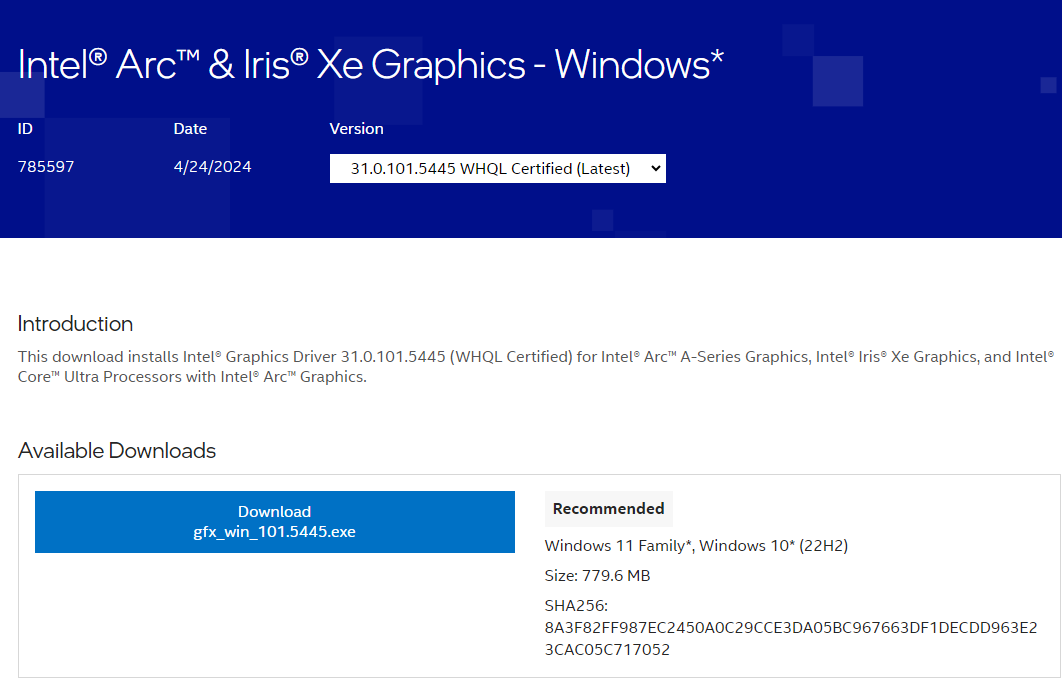The width and height of the screenshot is (1062, 680).
Task: Click the ID column label
Action: pos(26,129)
